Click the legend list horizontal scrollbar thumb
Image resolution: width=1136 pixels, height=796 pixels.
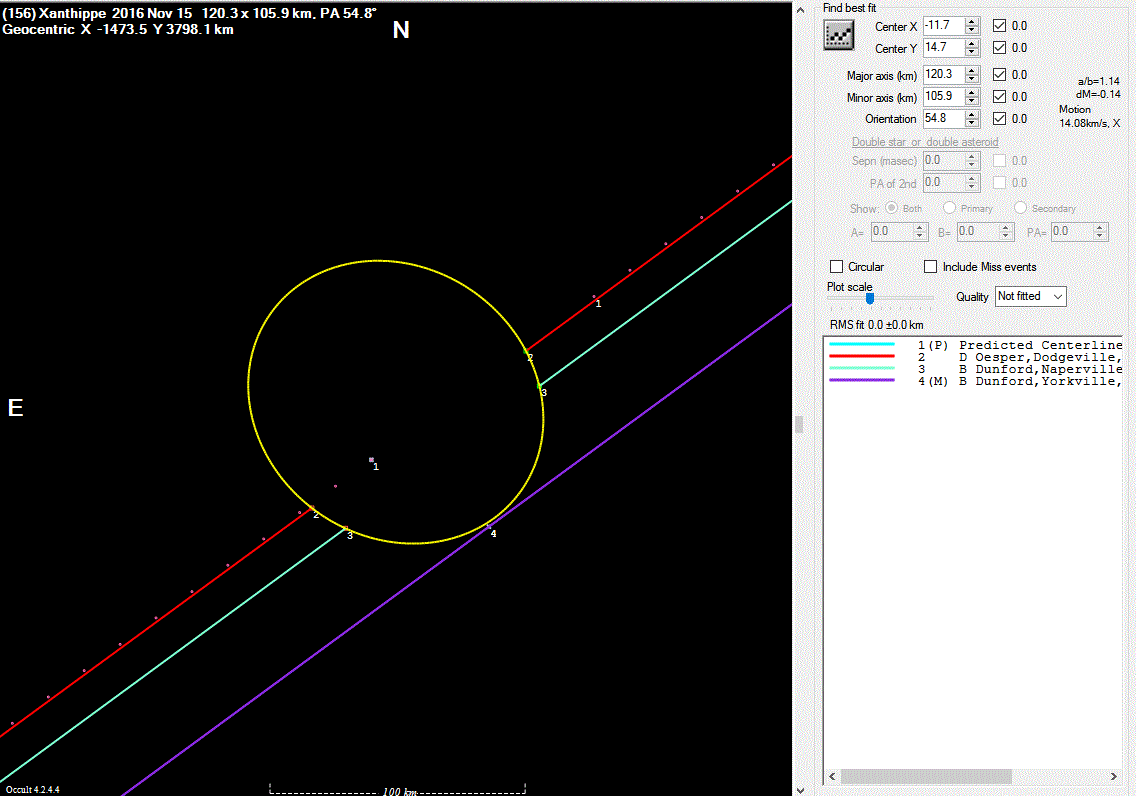tap(926, 776)
